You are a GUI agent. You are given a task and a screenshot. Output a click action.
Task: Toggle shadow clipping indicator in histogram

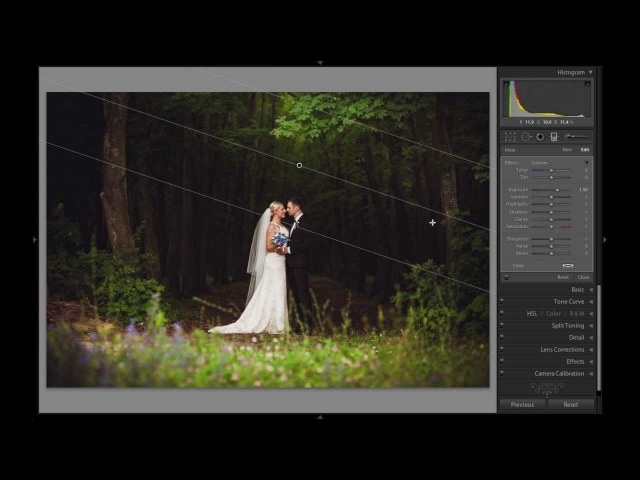pos(506,84)
